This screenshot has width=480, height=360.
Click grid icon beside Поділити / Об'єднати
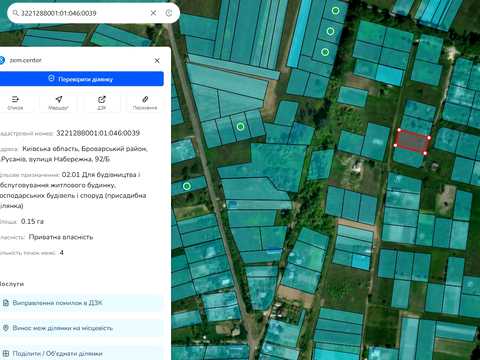(x=6, y=353)
